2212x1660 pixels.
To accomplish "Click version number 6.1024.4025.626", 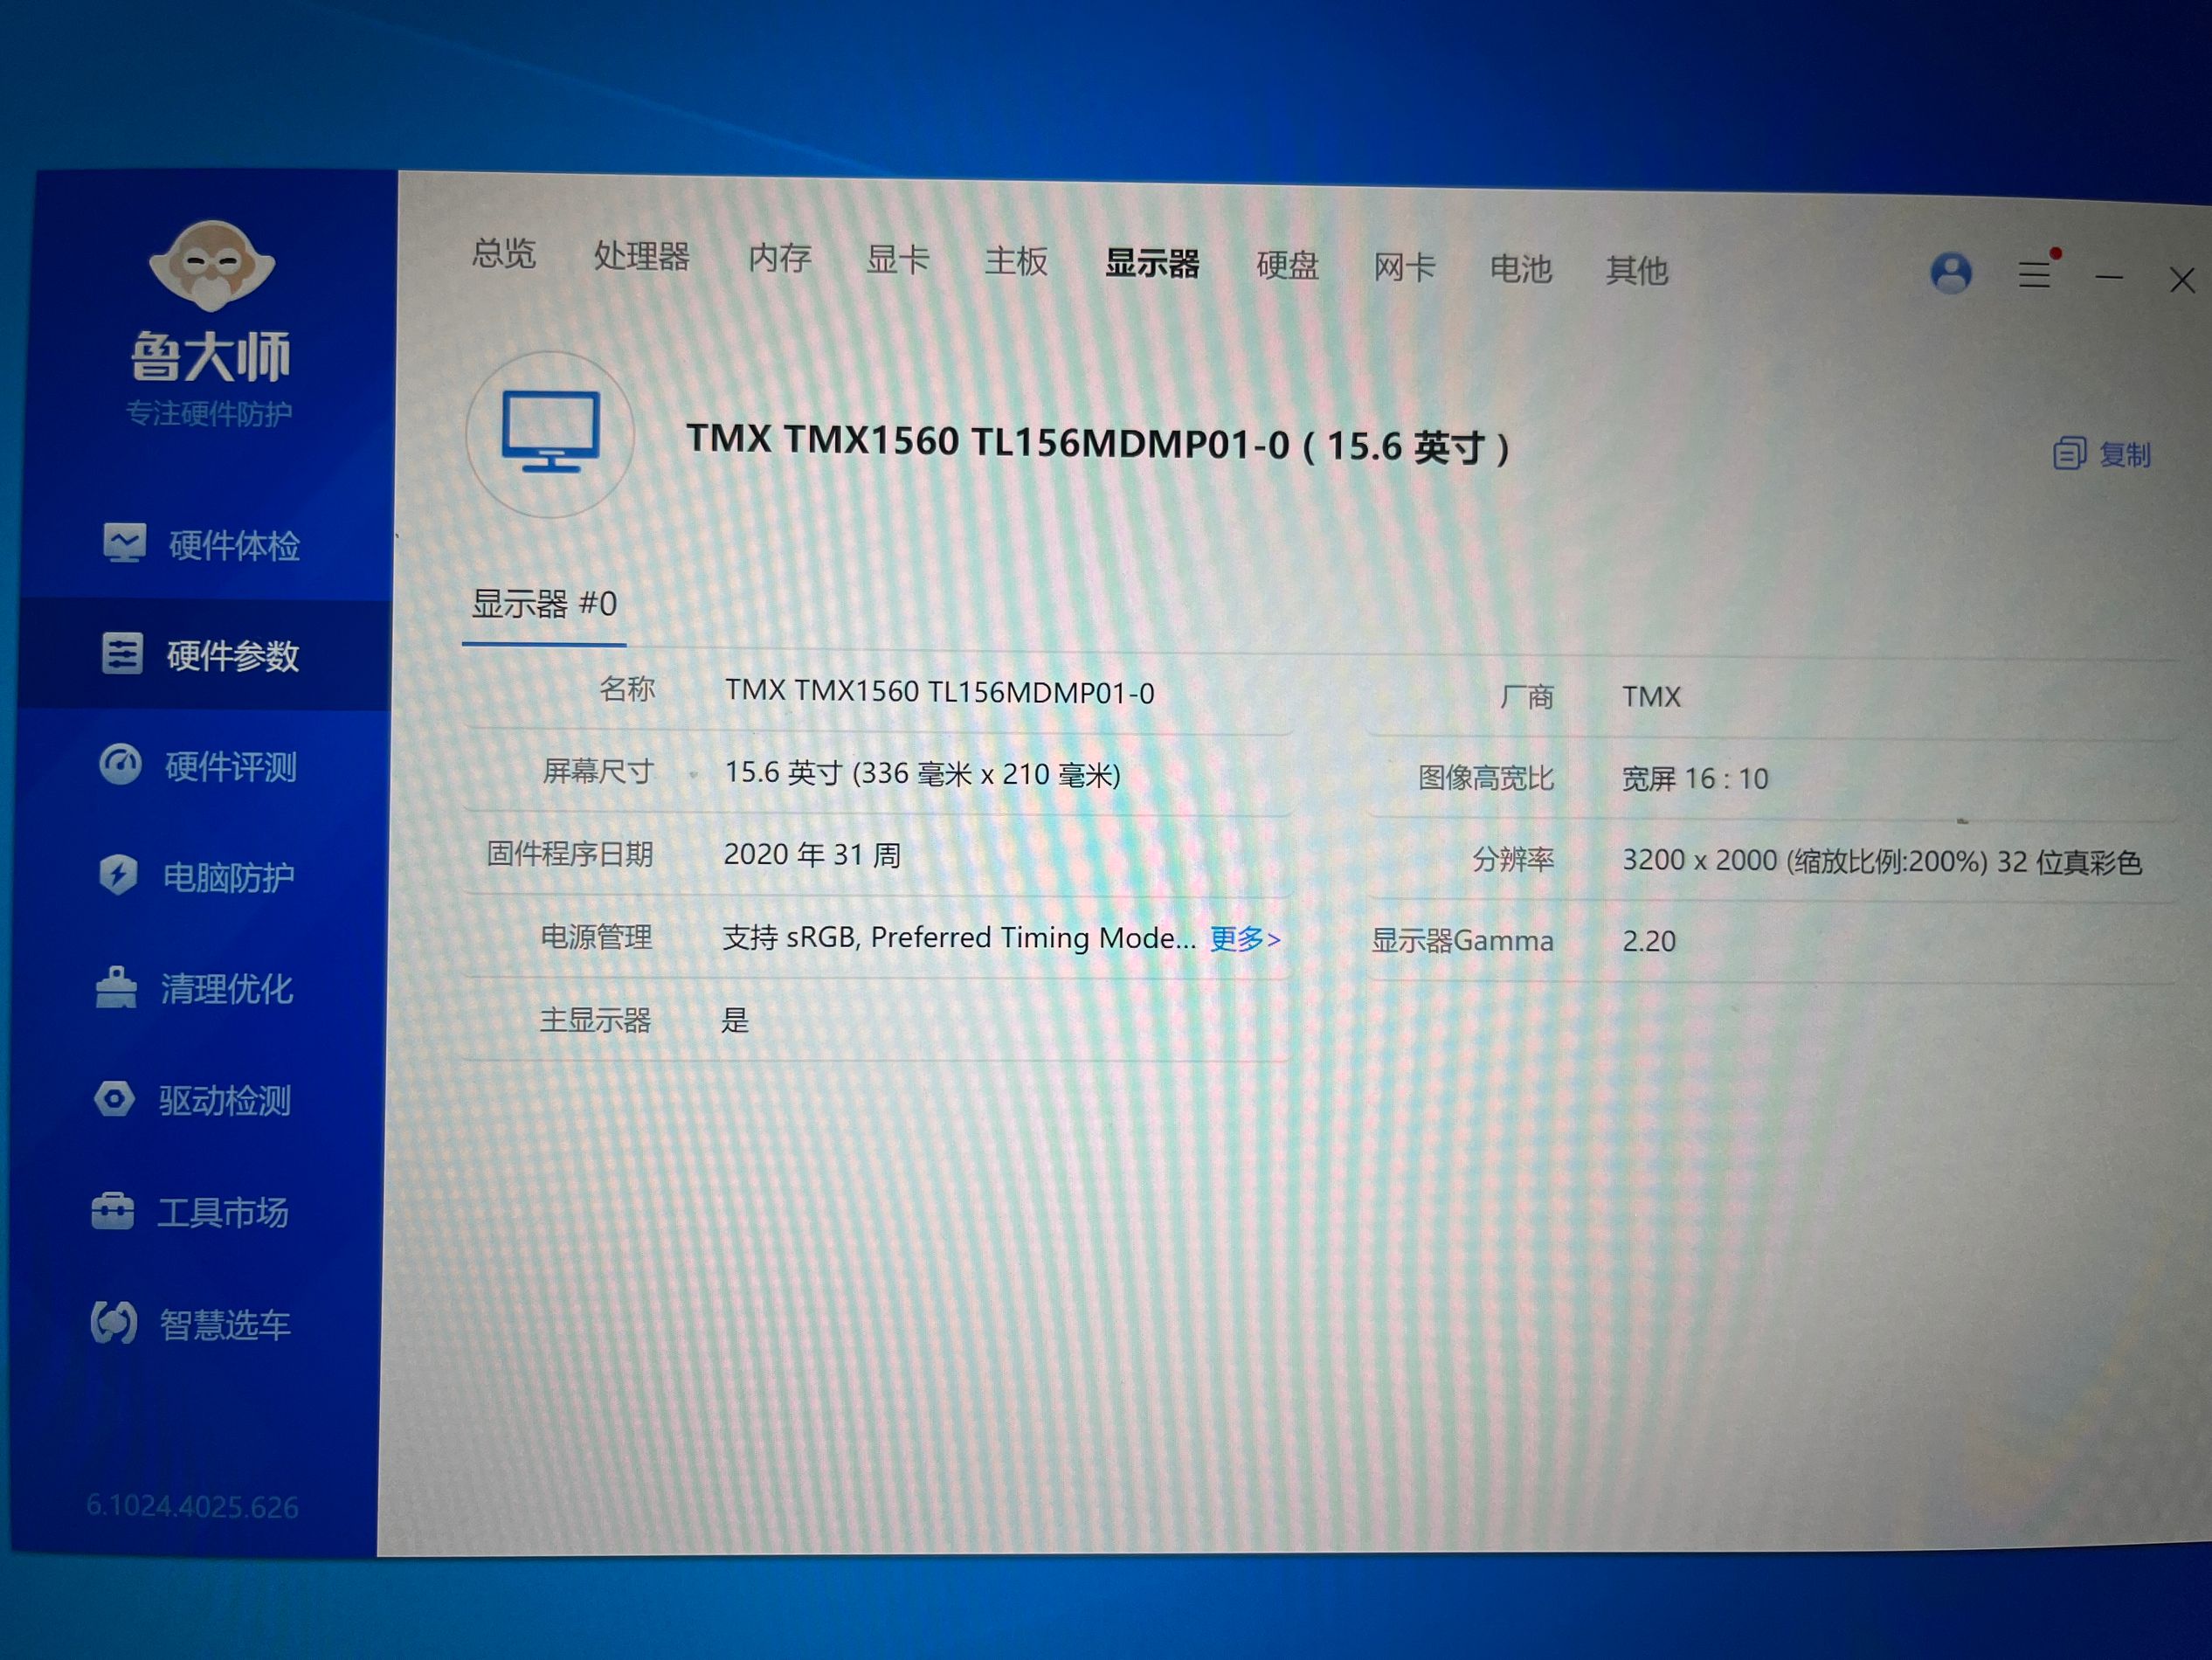I will point(192,1505).
